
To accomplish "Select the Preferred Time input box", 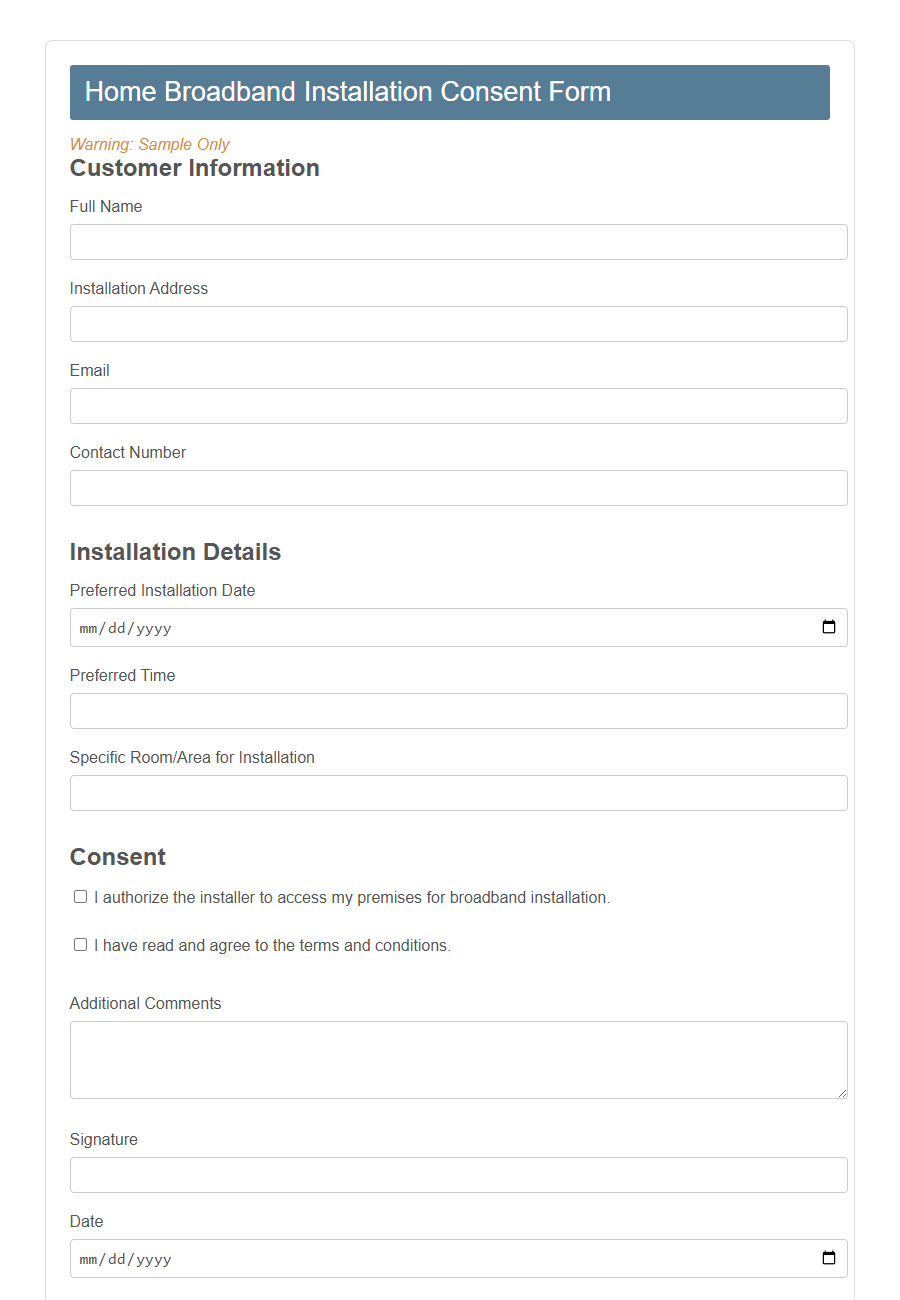I will click(x=458, y=710).
